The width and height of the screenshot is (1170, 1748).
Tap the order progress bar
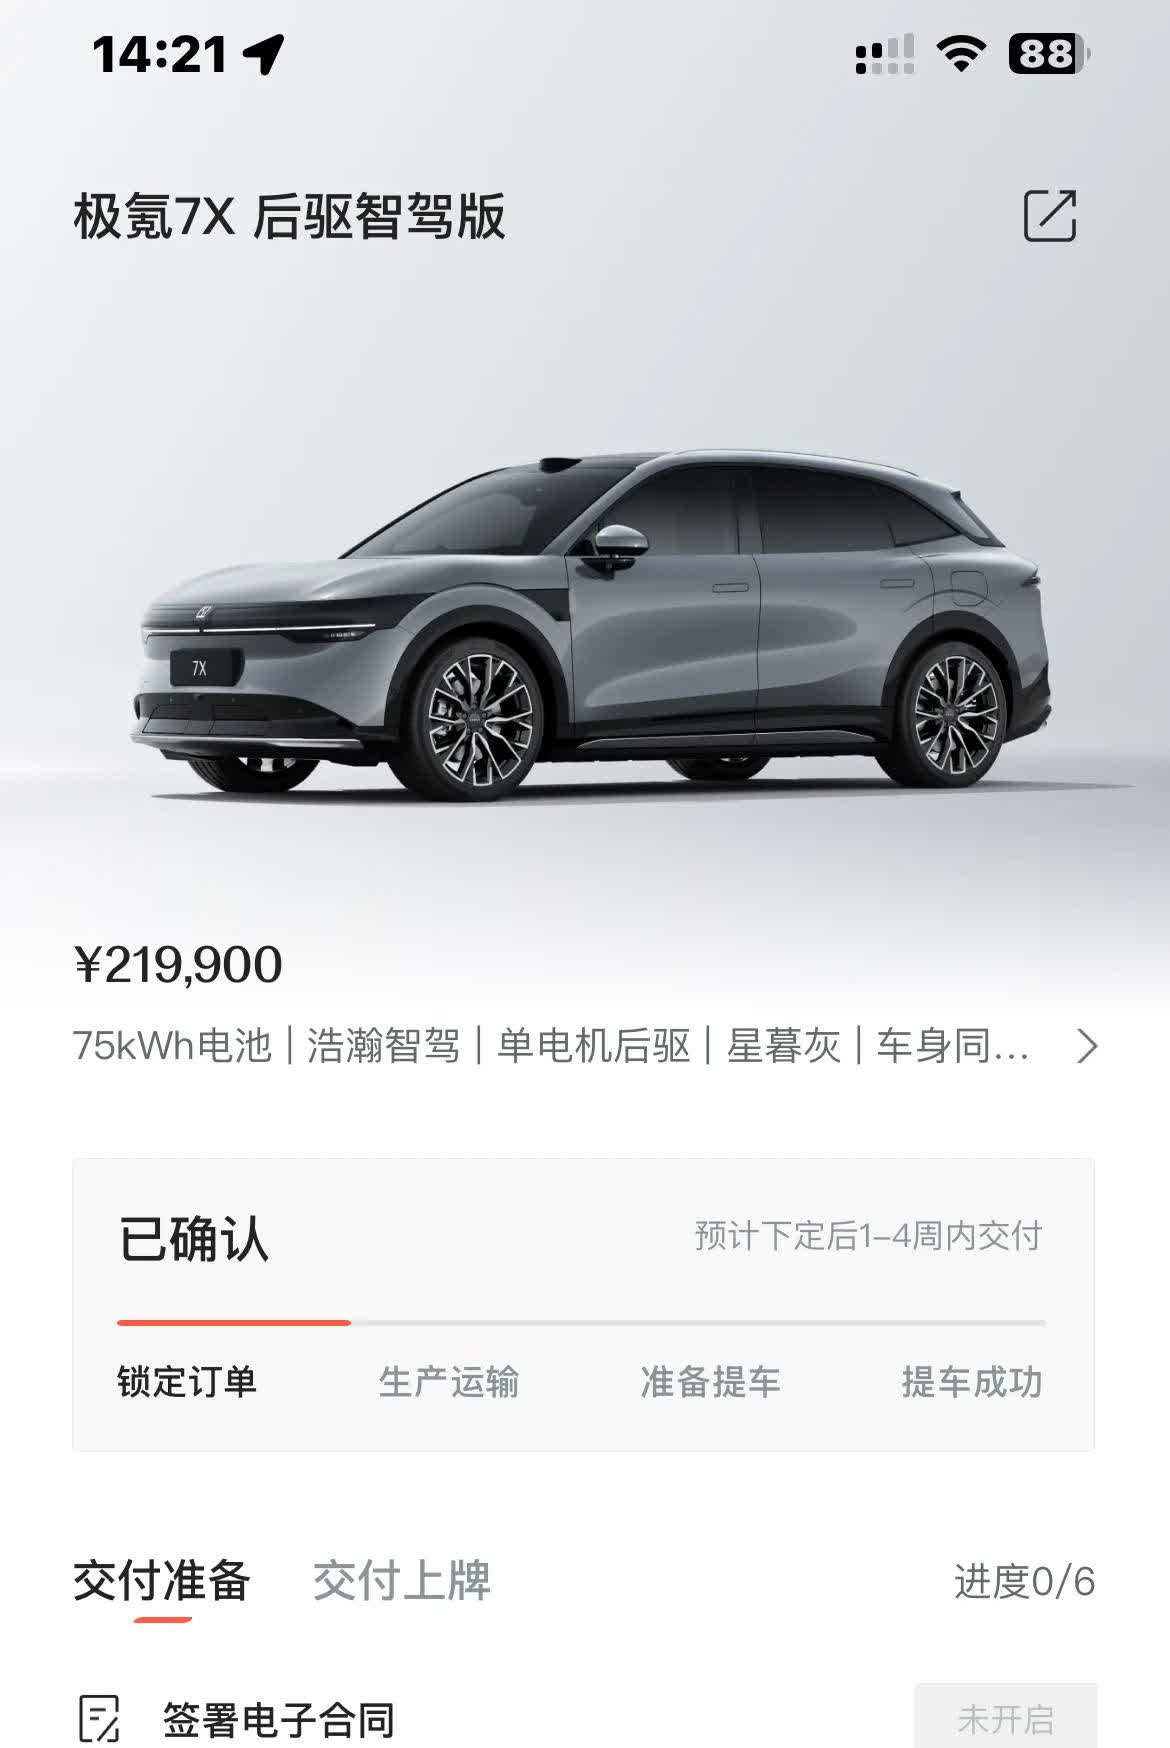click(x=581, y=1323)
